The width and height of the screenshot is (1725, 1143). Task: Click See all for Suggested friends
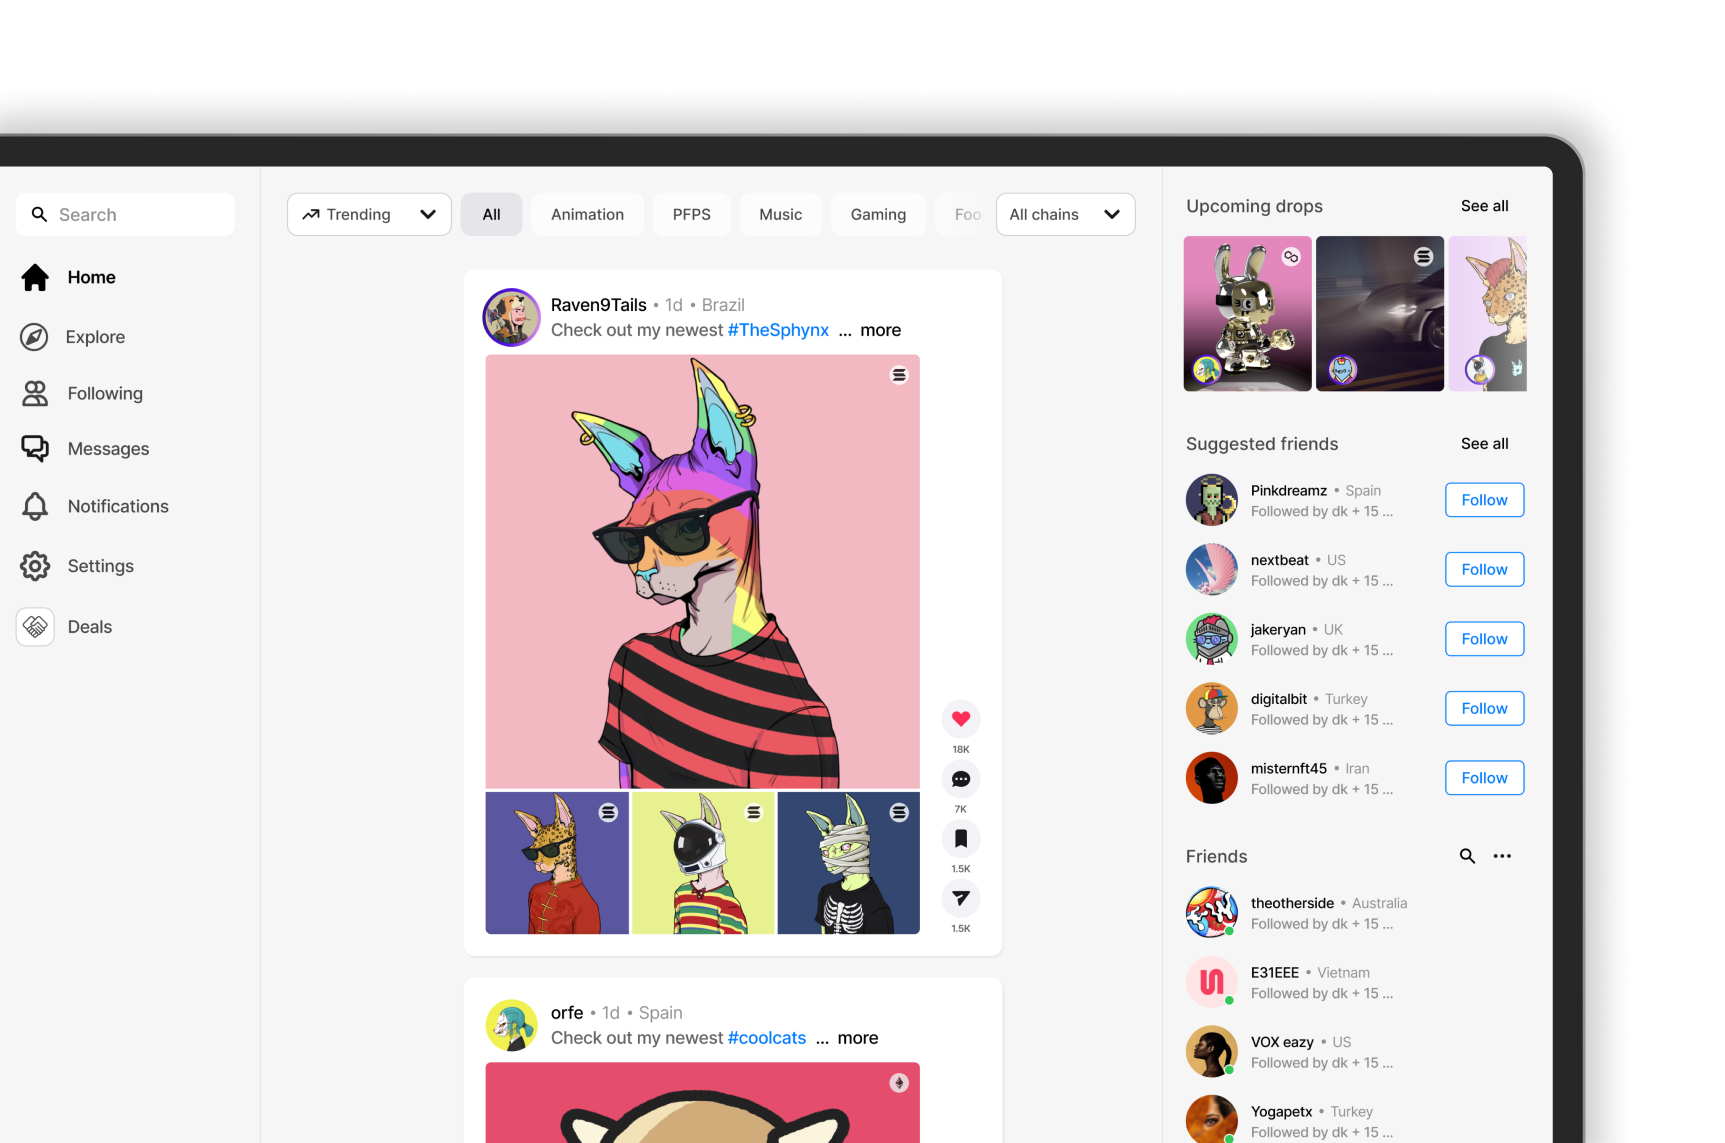[x=1484, y=444]
